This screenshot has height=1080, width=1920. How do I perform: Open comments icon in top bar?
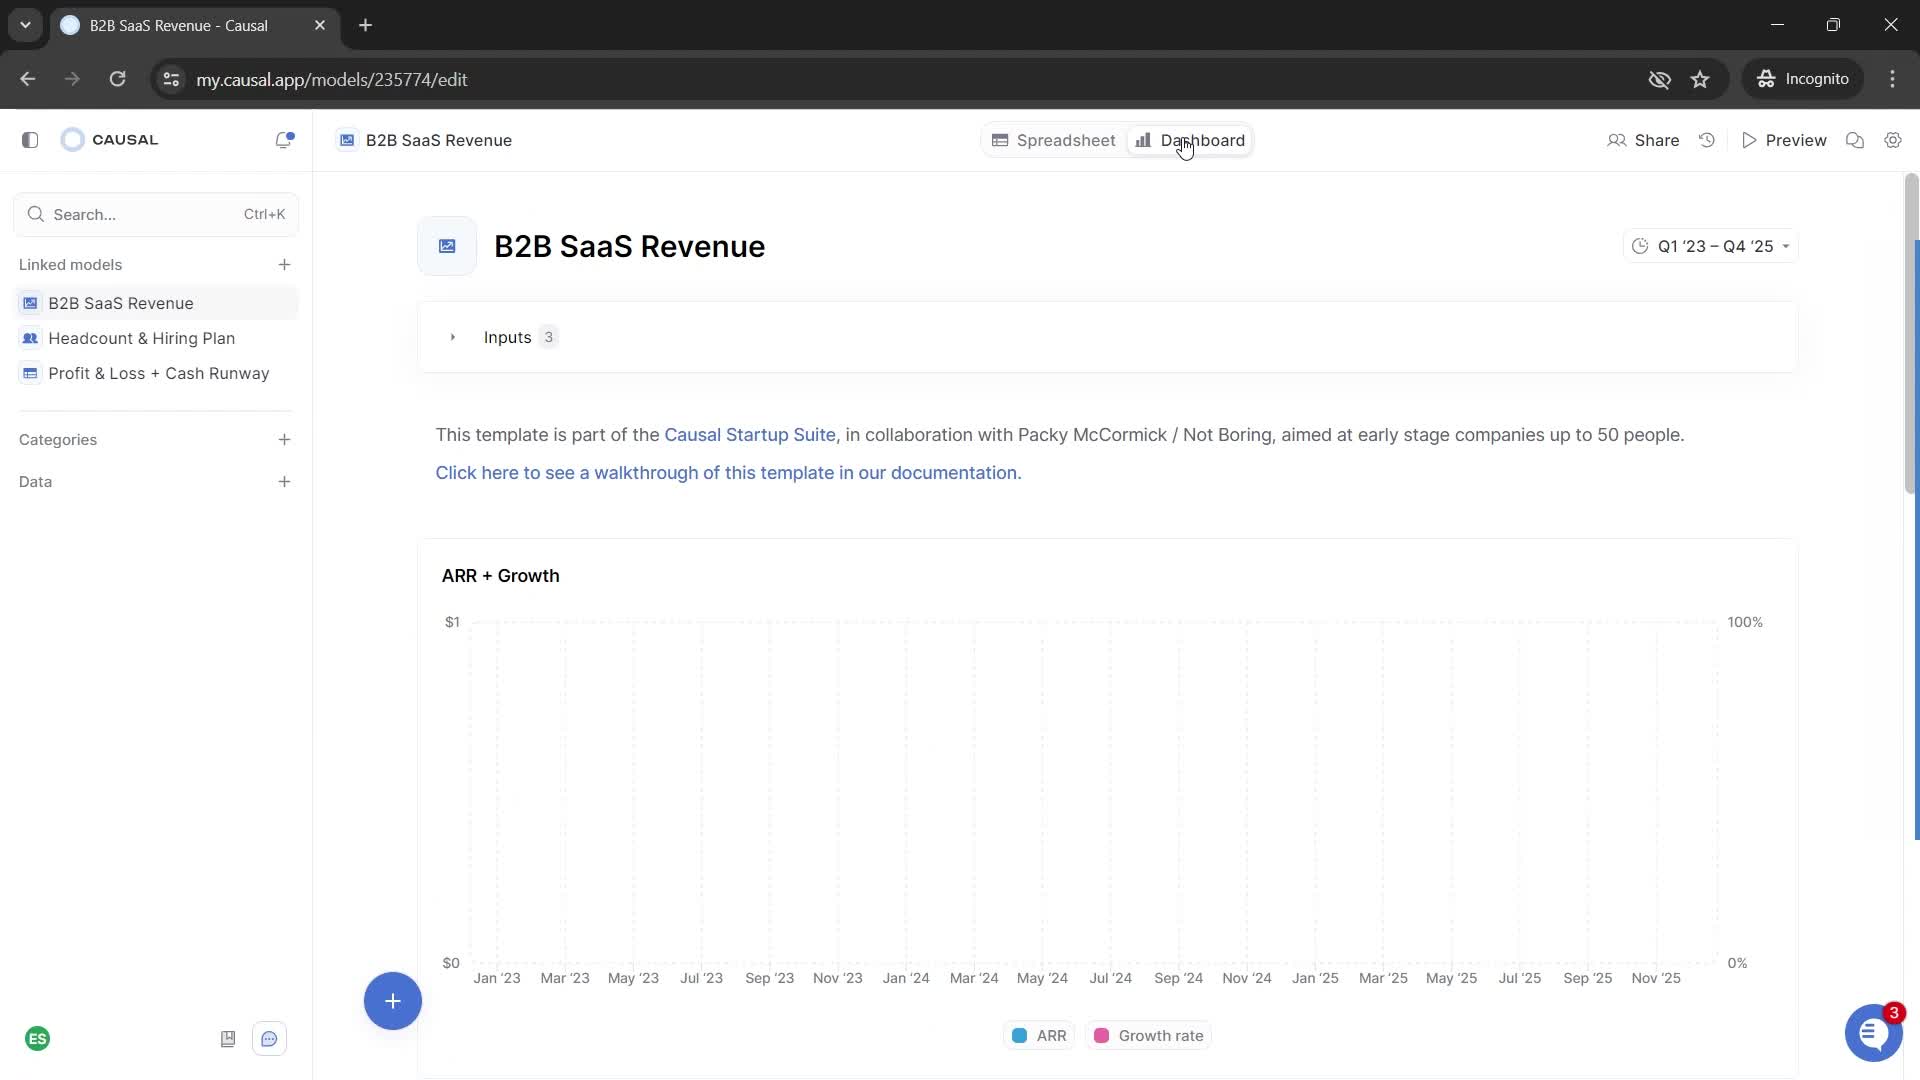tap(1855, 140)
